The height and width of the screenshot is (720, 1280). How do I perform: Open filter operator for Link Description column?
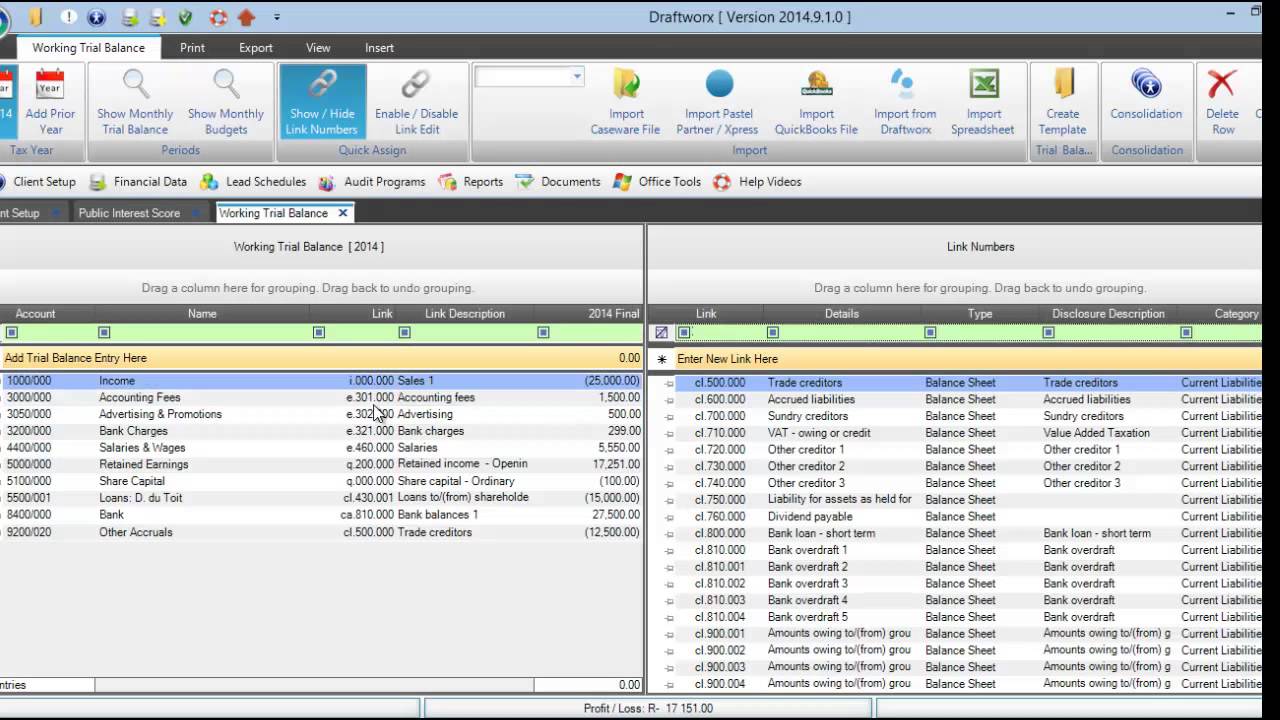pos(404,332)
